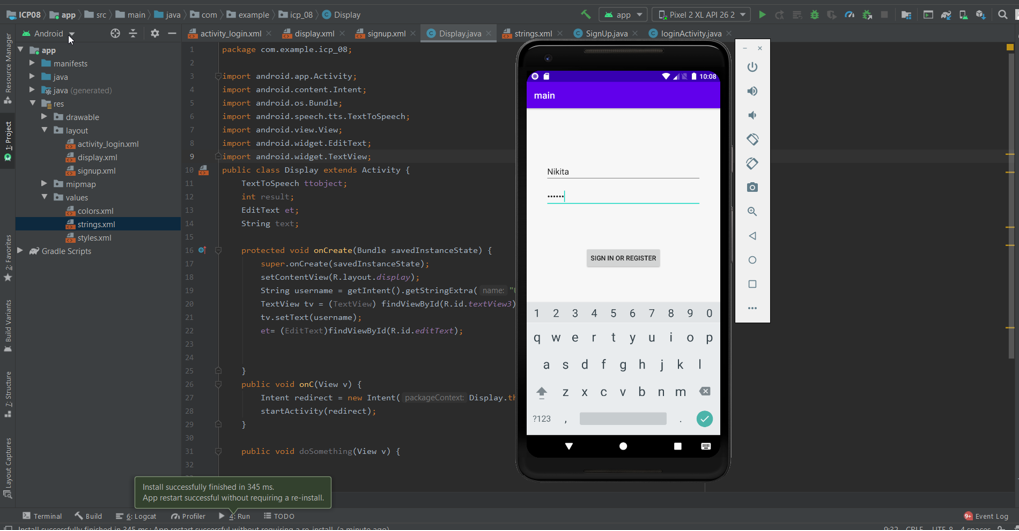Click the SIGN IN OR REGISTER button
This screenshot has width=1019, height=531.
coord(623,258)
